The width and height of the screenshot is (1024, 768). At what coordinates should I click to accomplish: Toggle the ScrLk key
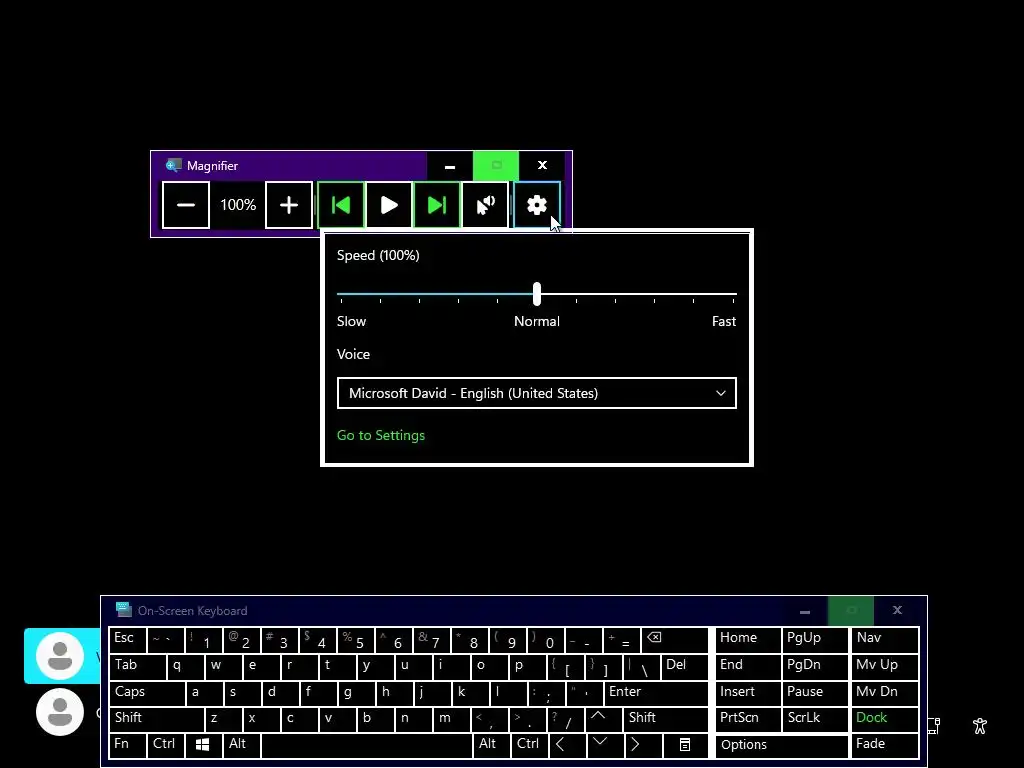pyautogui.click(x=815, y=719)
